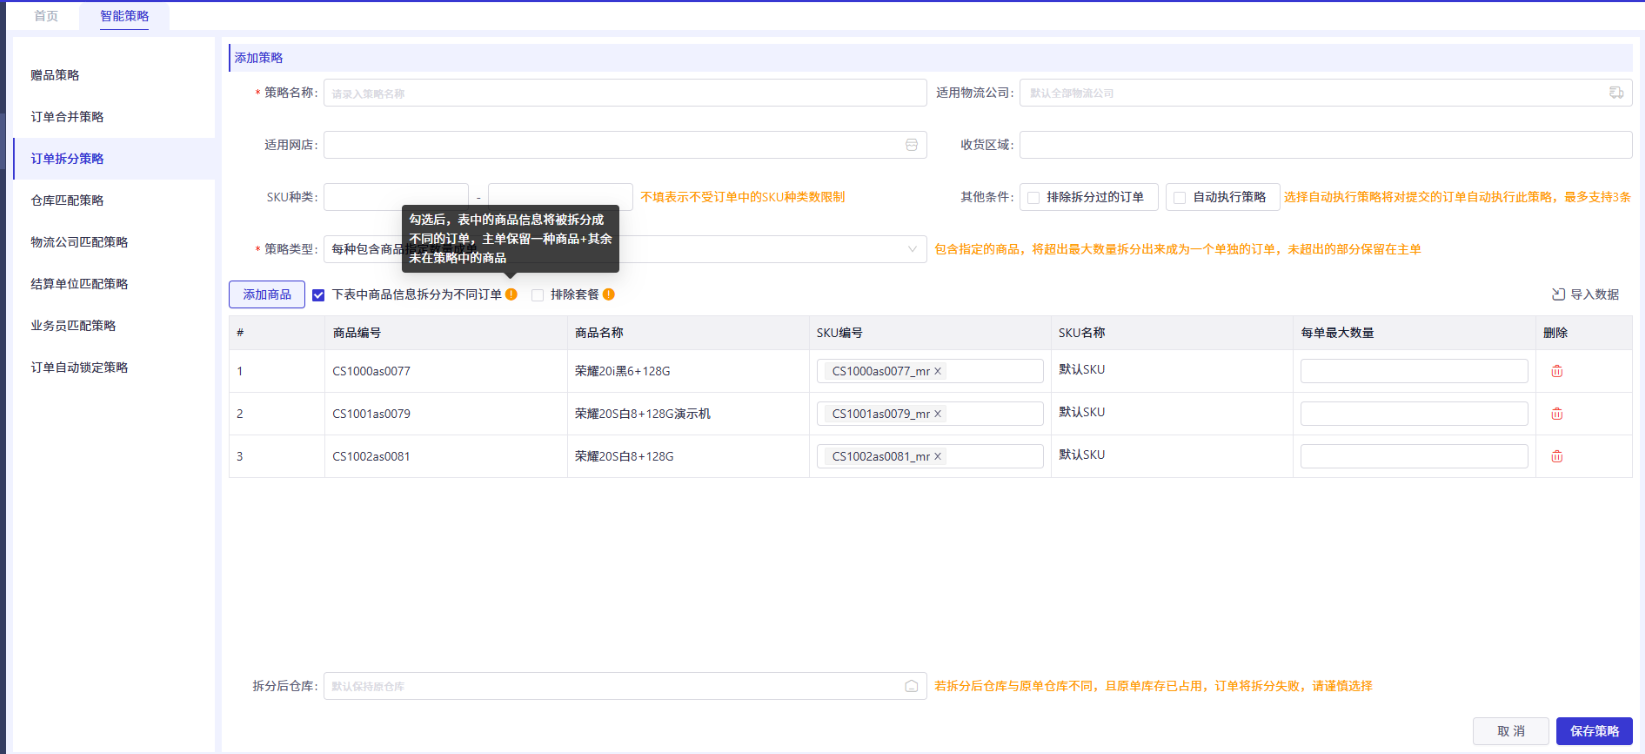Go to 订单合并策略 in sidebar
The width and height of the screenshot is (1645, 754).
point(67,117)
